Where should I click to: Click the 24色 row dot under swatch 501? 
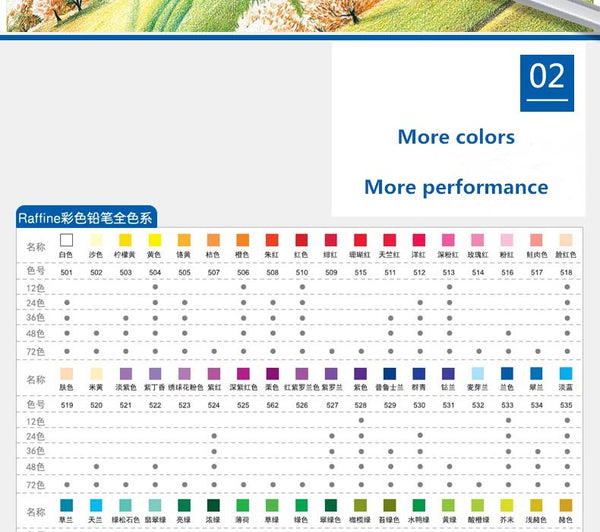pos(67,302)
